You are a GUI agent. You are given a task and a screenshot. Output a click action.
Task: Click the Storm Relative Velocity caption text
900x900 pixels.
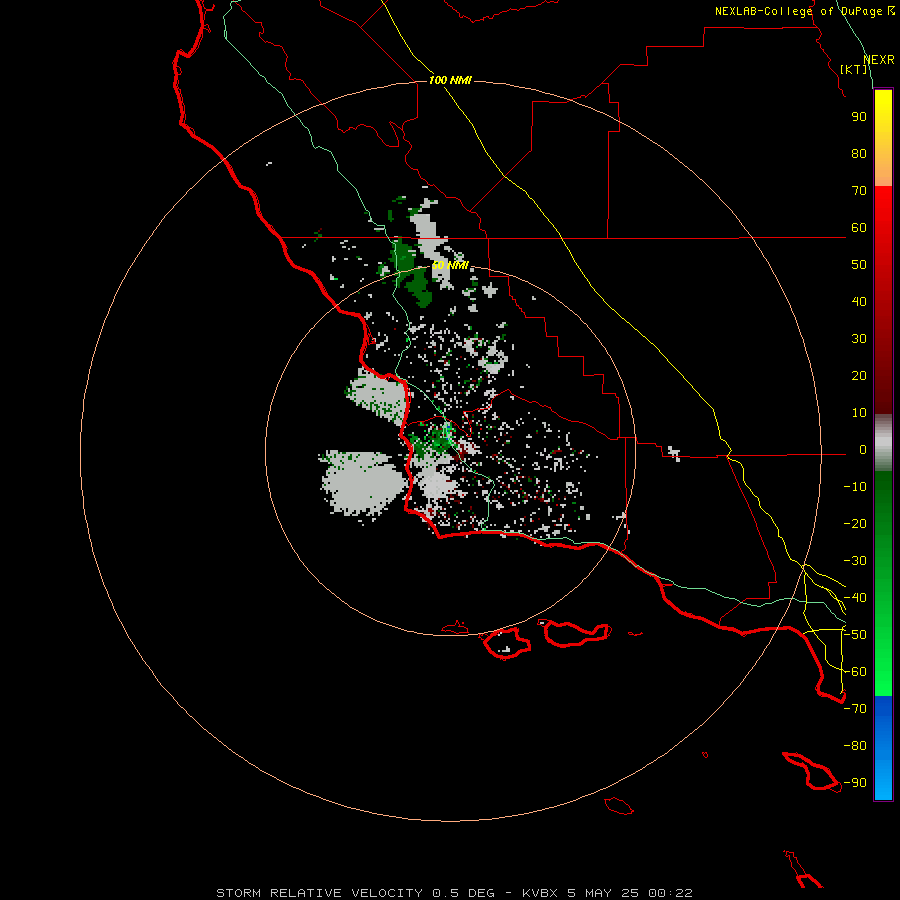tap(455, 893)
